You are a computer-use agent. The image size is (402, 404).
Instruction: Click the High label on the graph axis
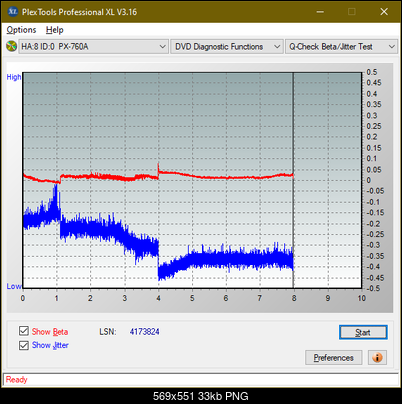(x=14, y=77)
